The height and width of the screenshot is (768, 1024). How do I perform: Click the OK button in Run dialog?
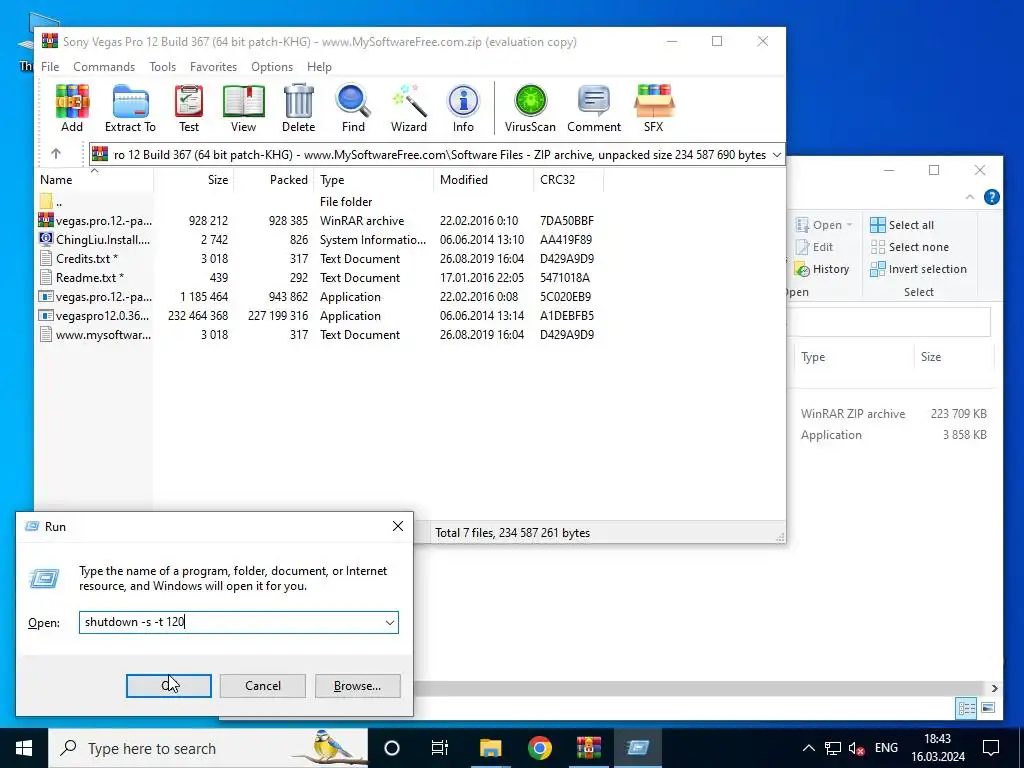[168, 686]
